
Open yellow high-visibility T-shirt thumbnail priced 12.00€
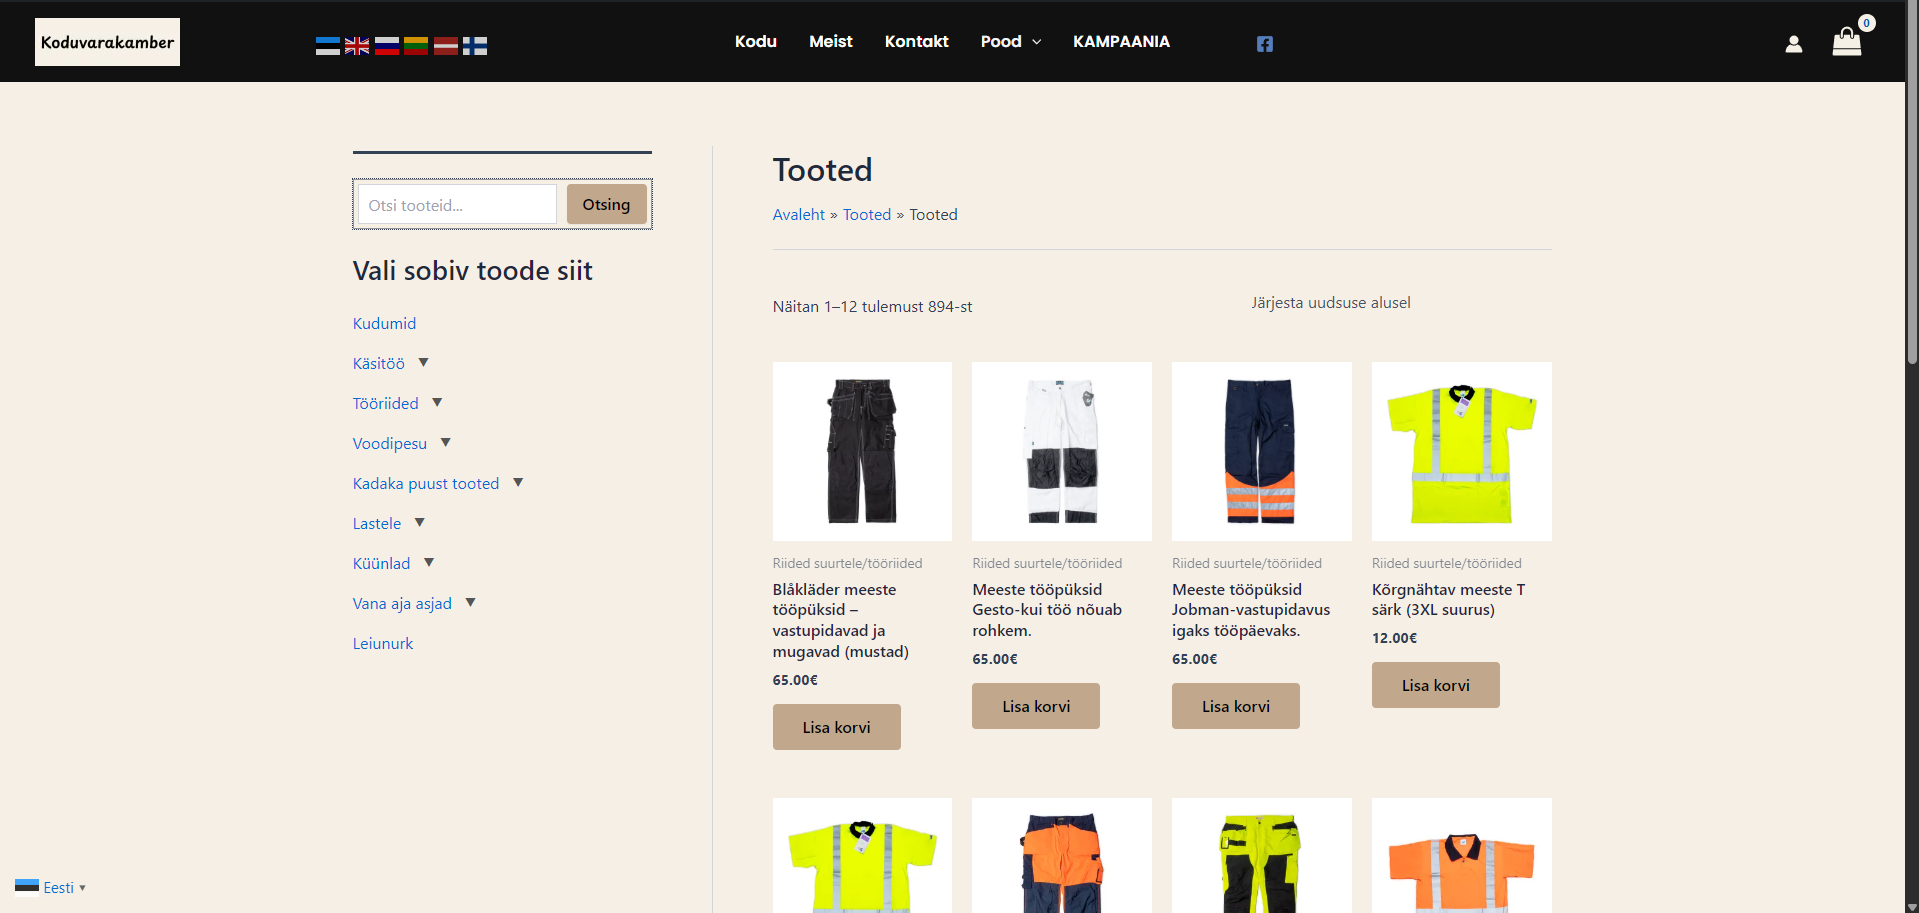click(x=1462, y=451)
